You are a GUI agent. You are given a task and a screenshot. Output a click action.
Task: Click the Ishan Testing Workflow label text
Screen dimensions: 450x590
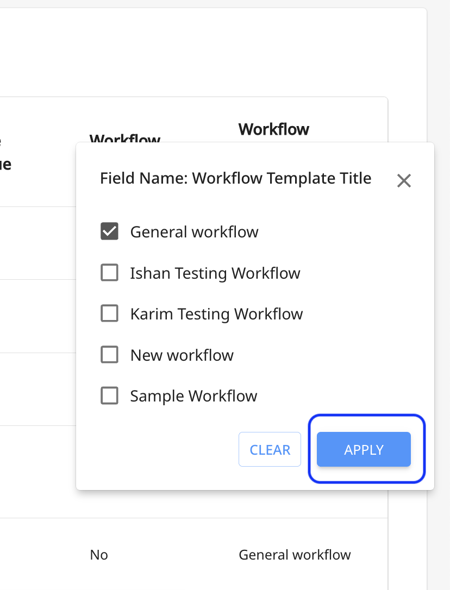(x=215, y=273)
